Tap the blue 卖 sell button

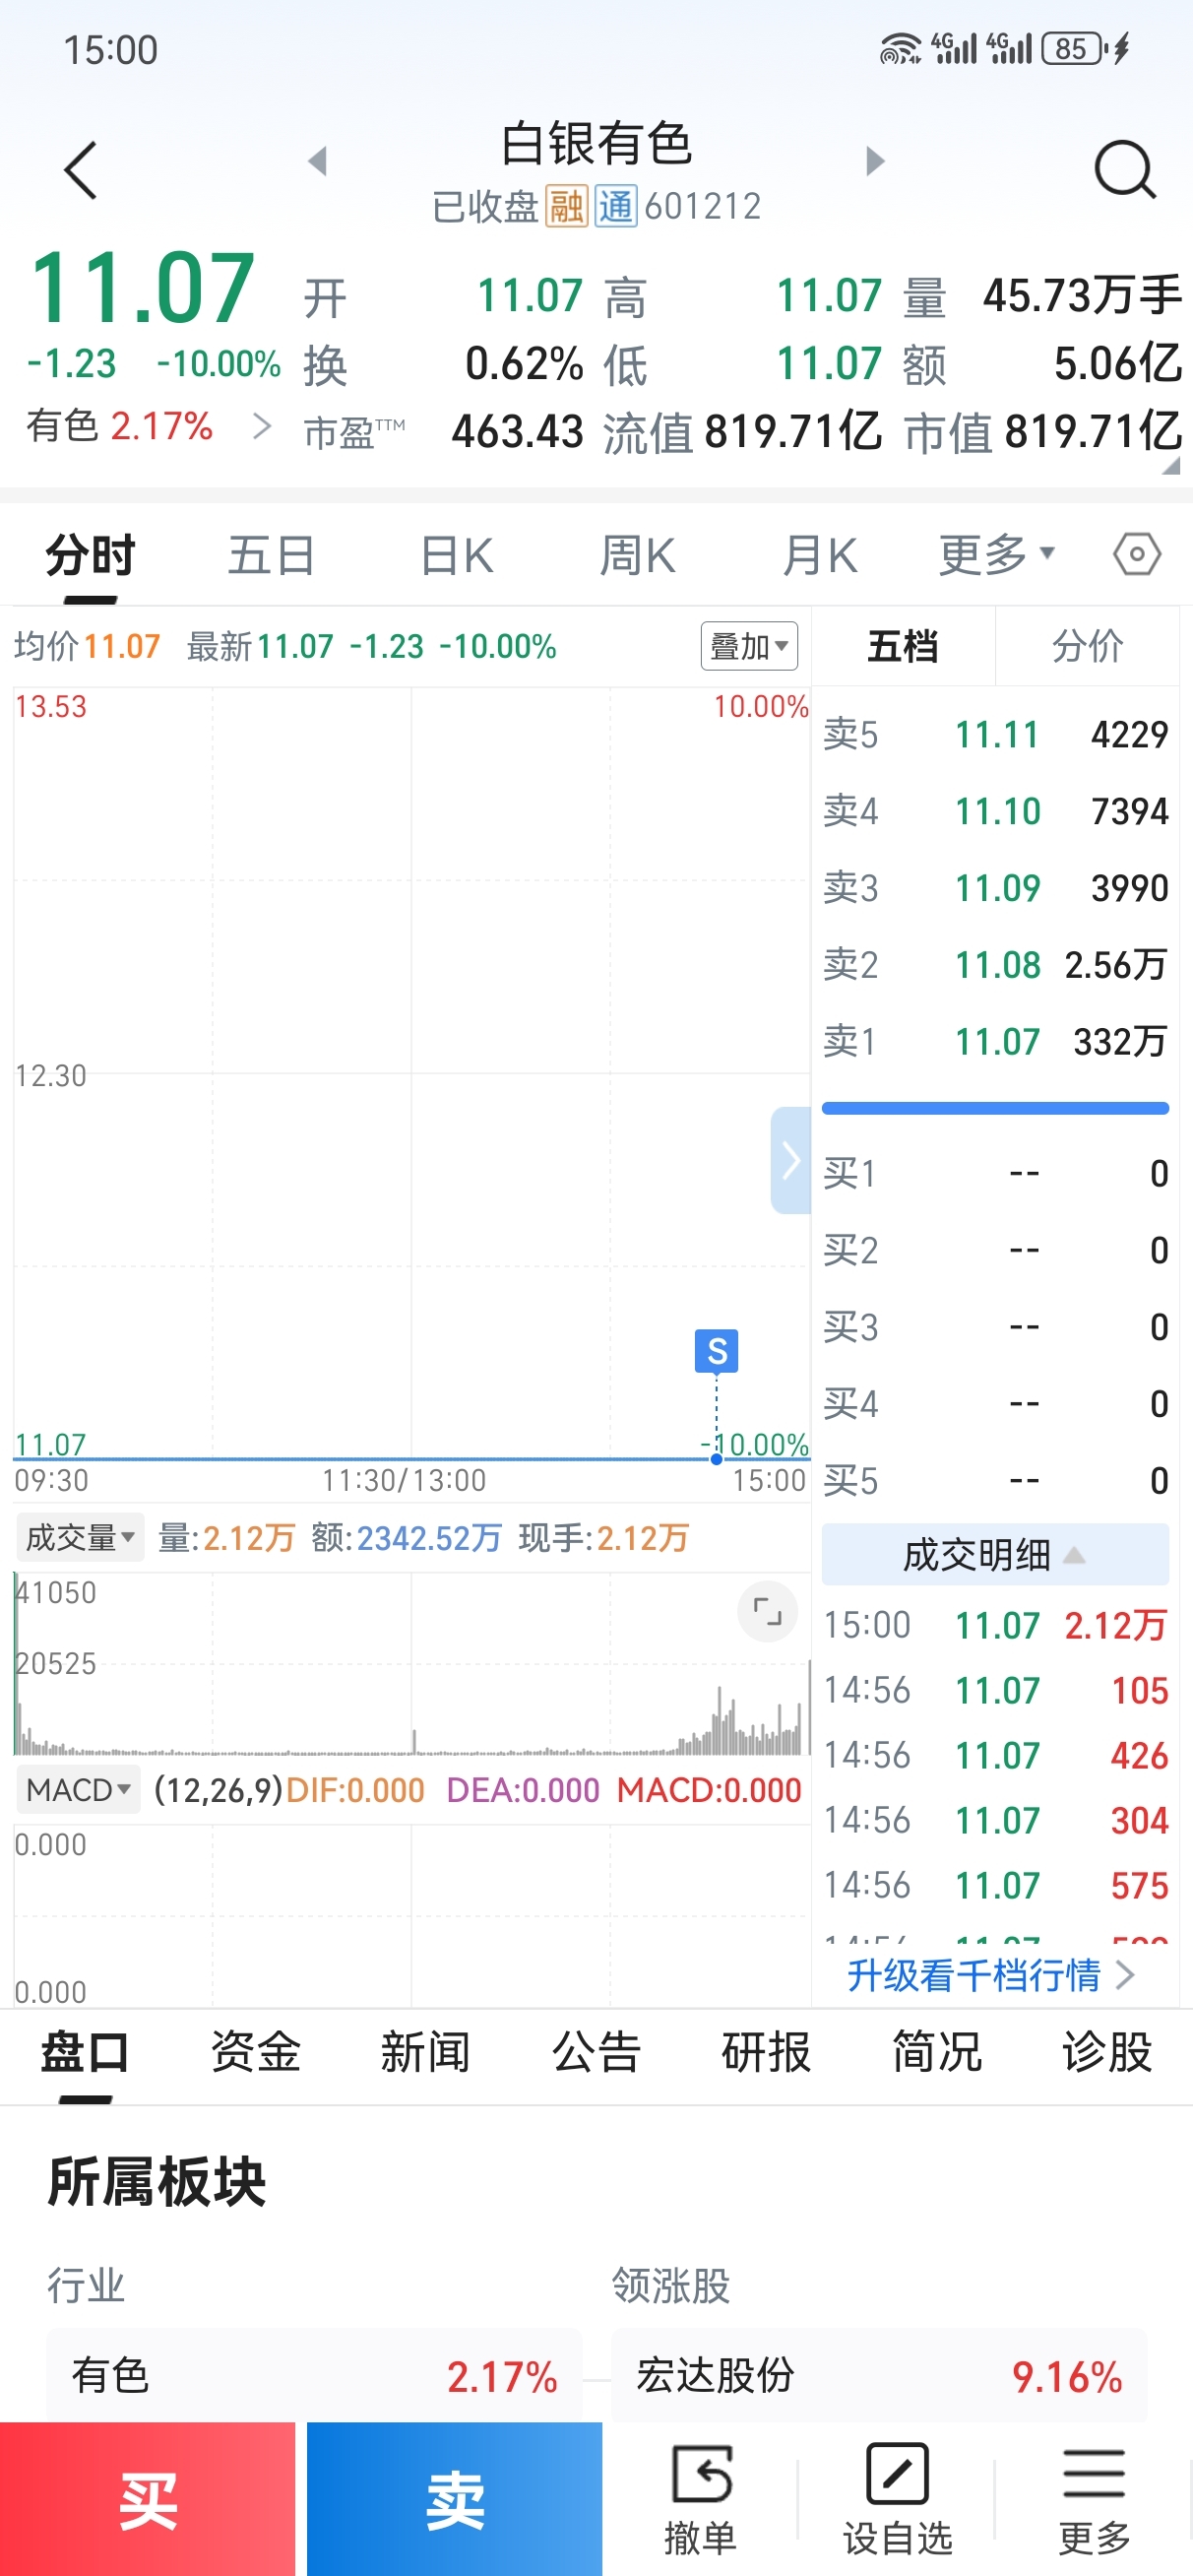click(455, 2499)
